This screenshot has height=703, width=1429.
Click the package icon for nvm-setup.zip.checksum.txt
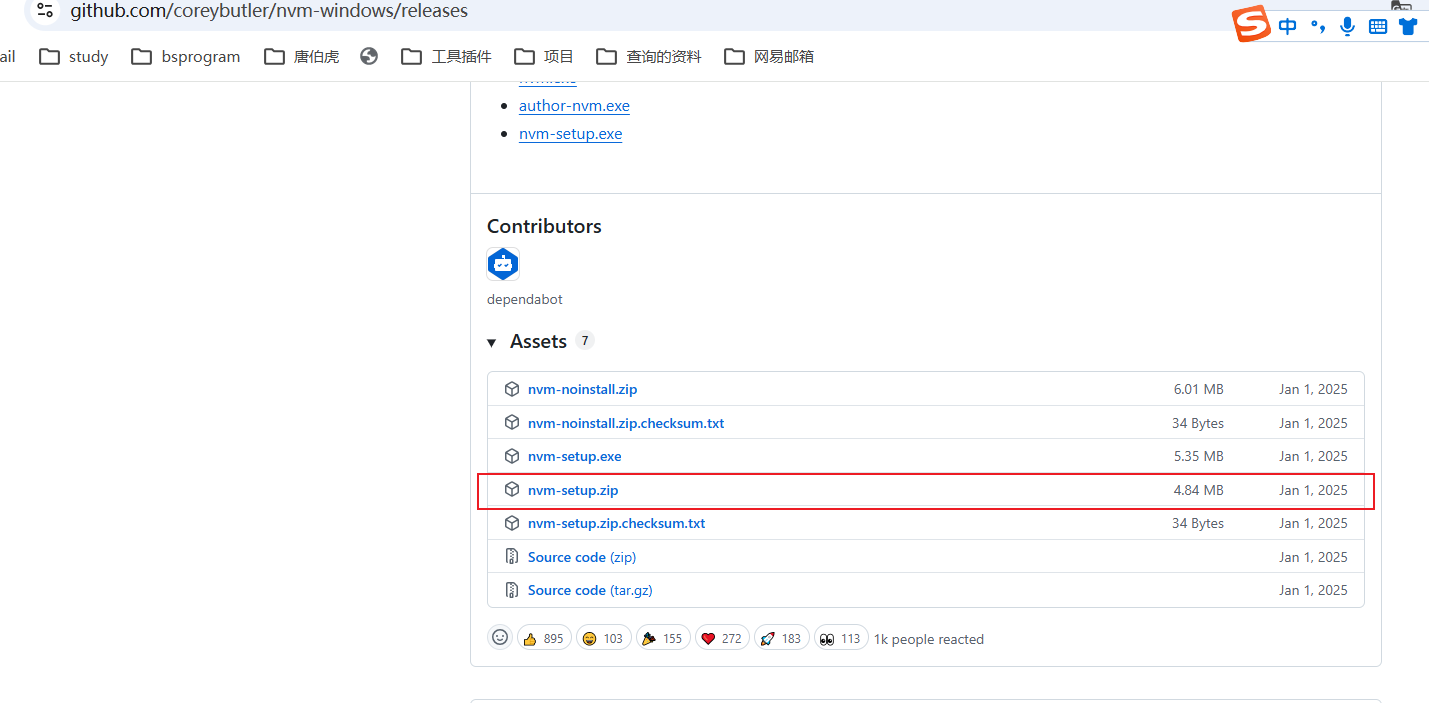(512, 523)
